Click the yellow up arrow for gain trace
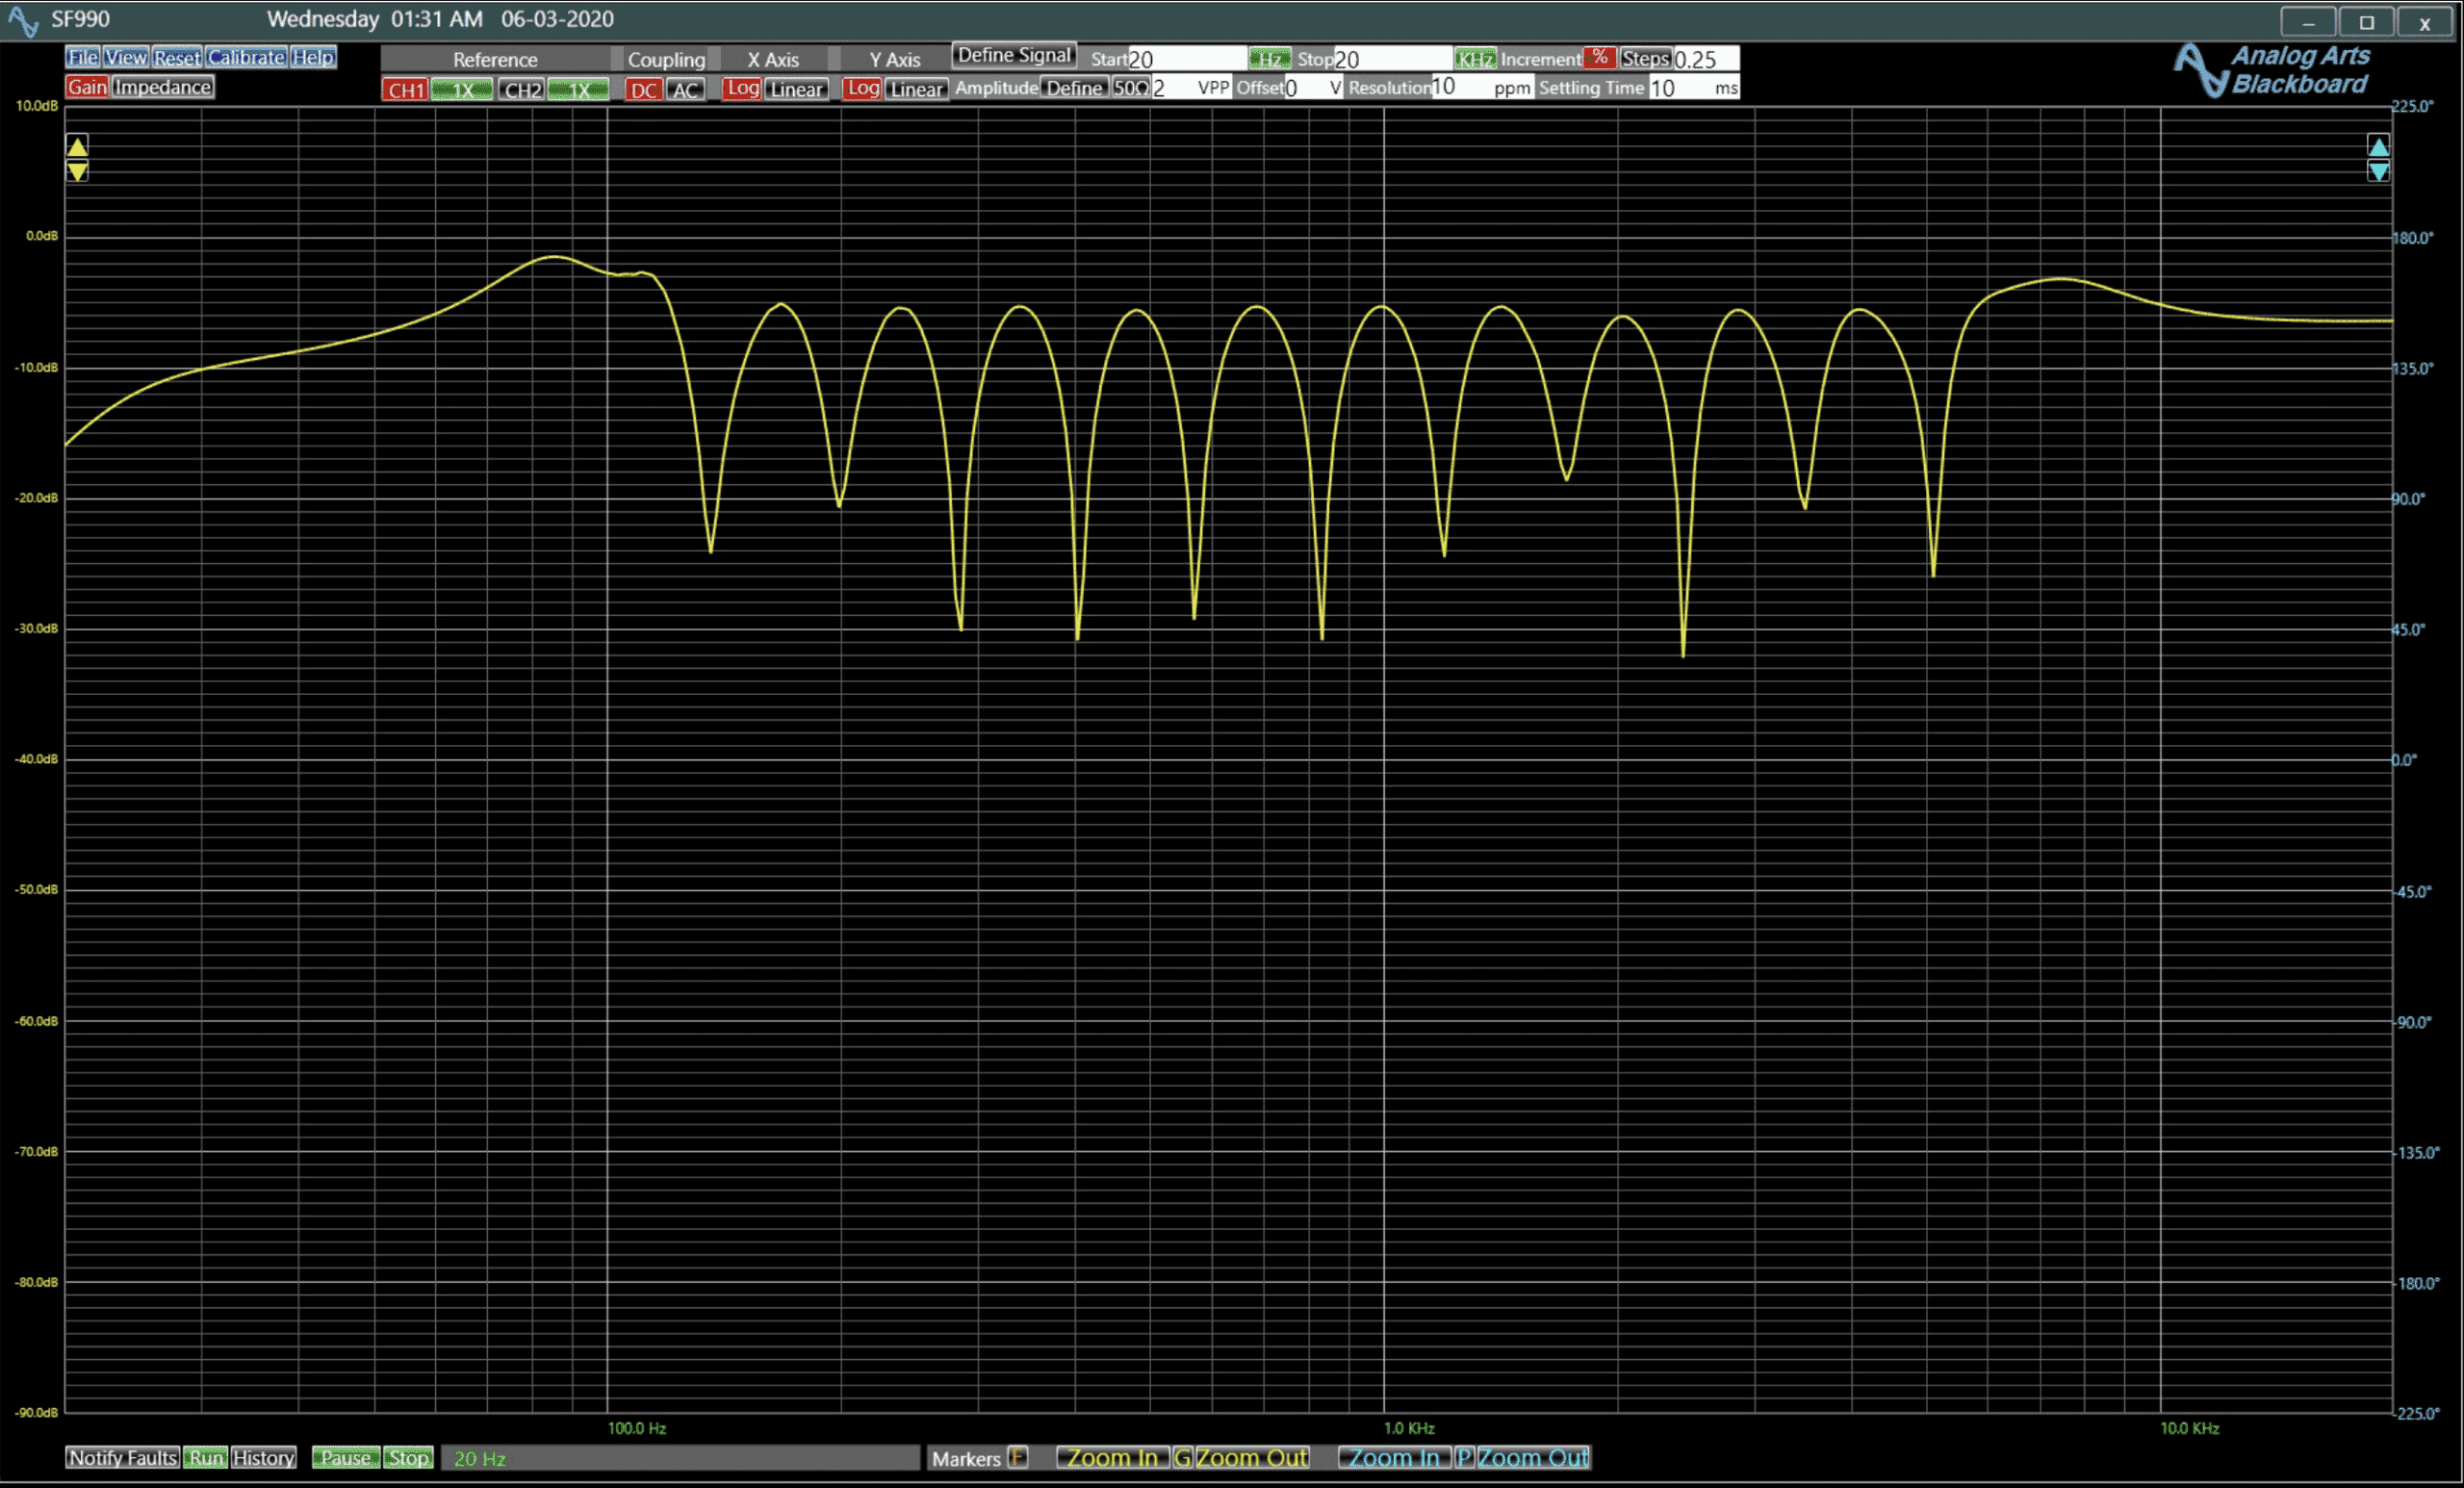The height and width of the screenshot is (1488, 2464). coord(77,146)
